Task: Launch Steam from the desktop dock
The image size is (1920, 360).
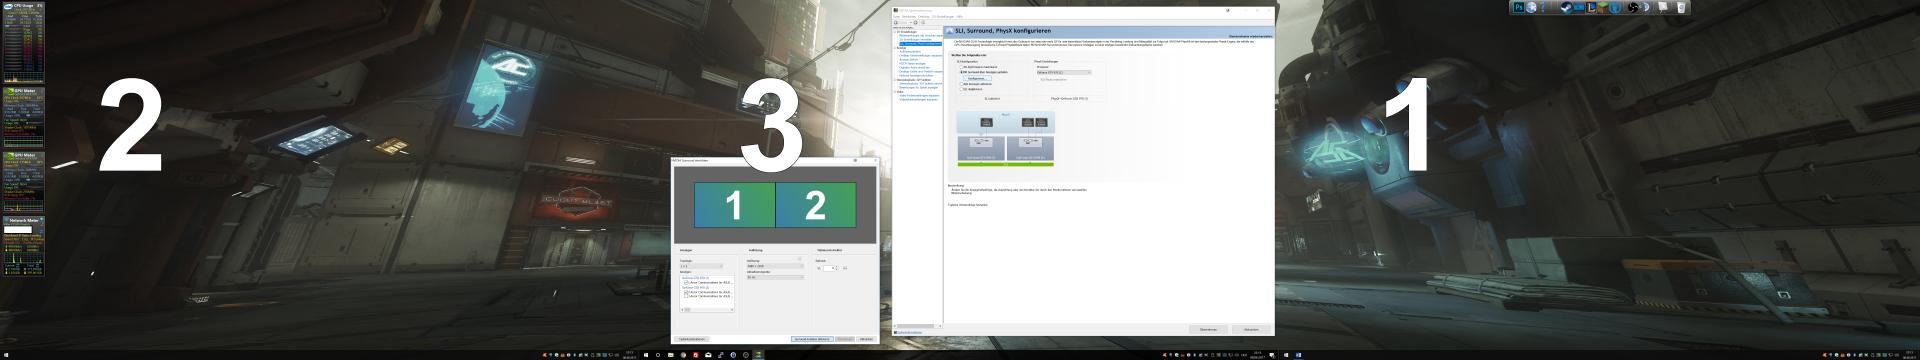Action: click(1567, 7)
